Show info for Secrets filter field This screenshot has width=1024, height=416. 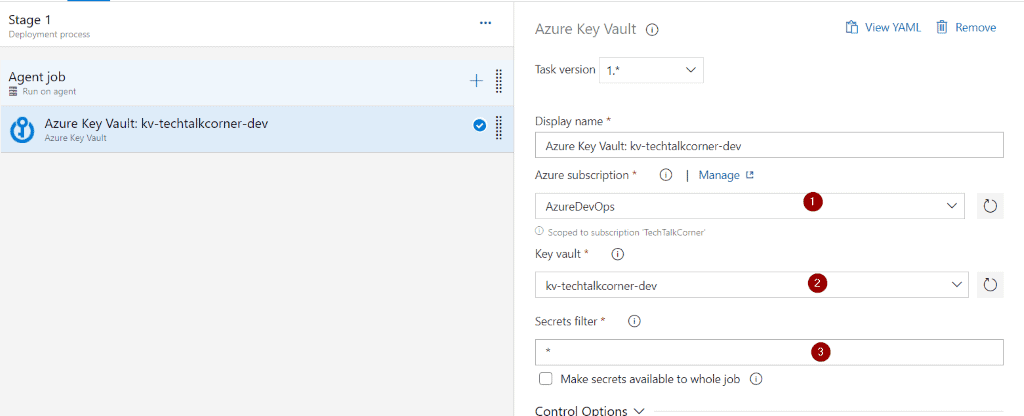[633, 321]
